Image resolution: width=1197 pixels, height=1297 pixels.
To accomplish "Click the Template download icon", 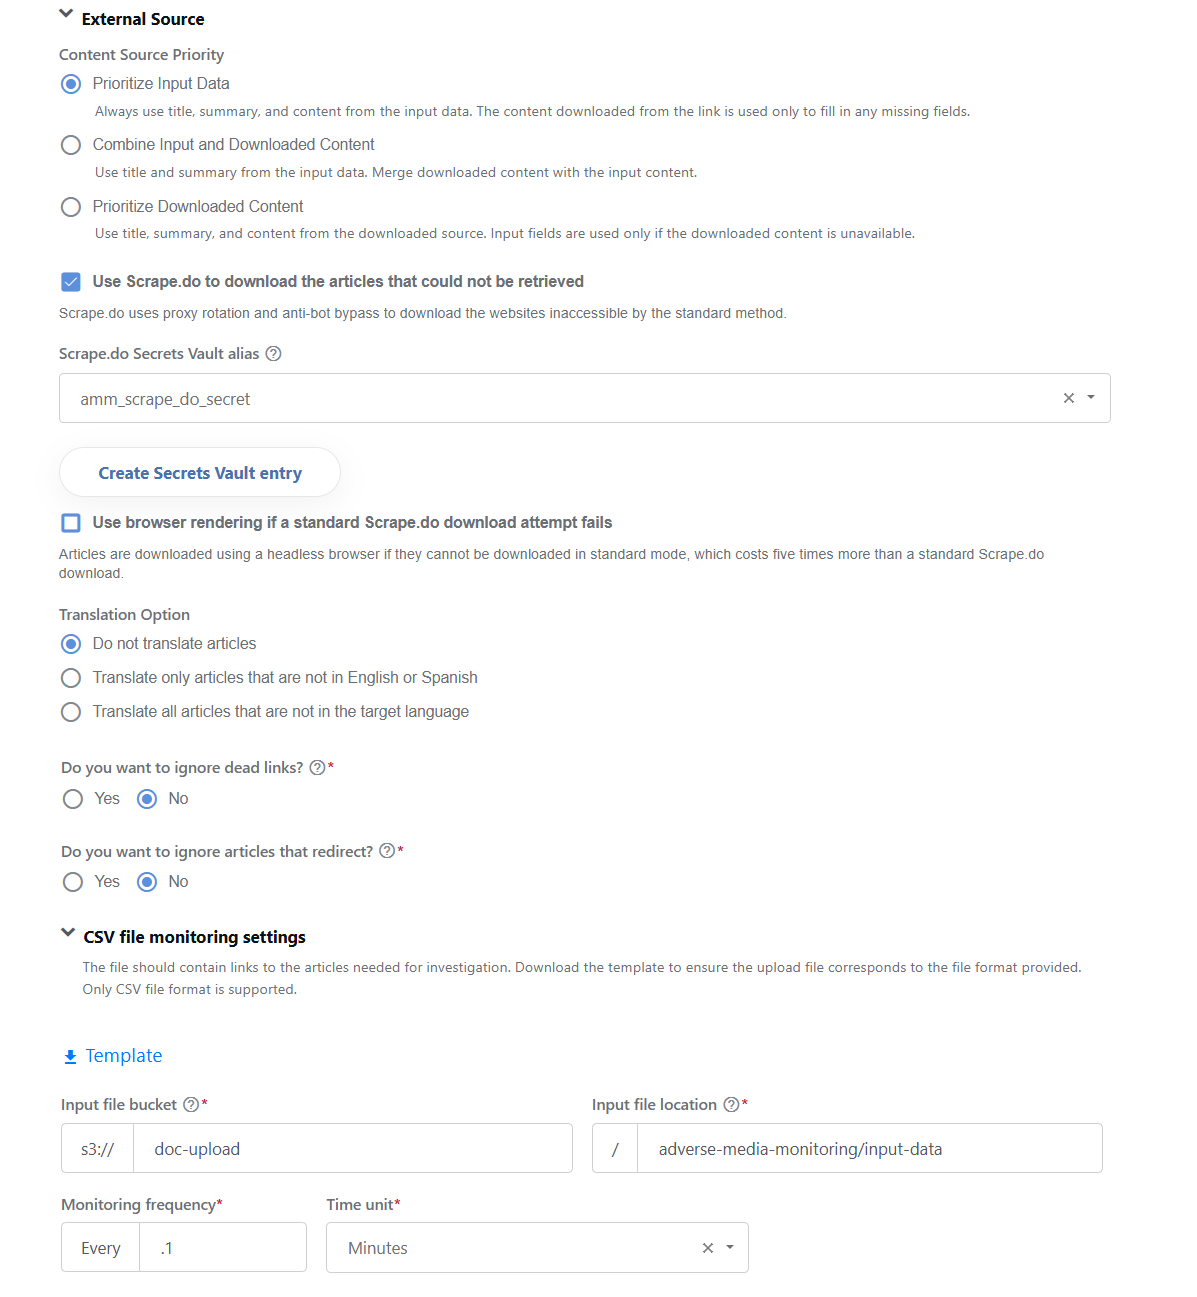I will pyautogui.click(x=70, y=1057).
